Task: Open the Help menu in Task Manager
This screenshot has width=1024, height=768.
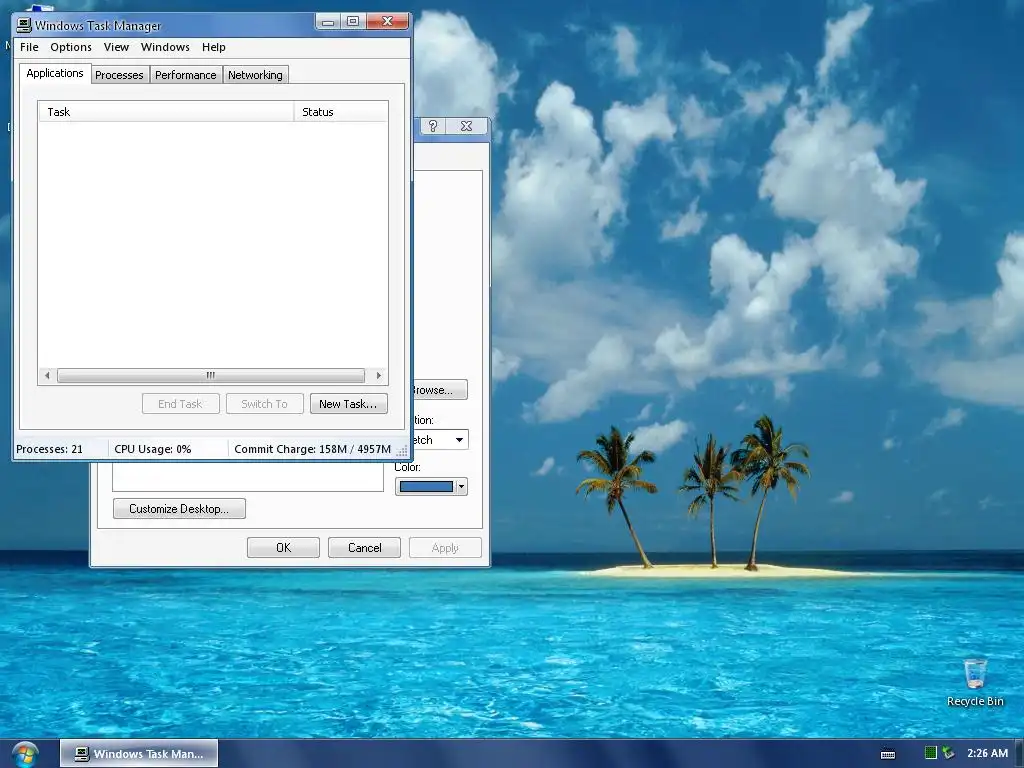Action: tap(214, 47)
